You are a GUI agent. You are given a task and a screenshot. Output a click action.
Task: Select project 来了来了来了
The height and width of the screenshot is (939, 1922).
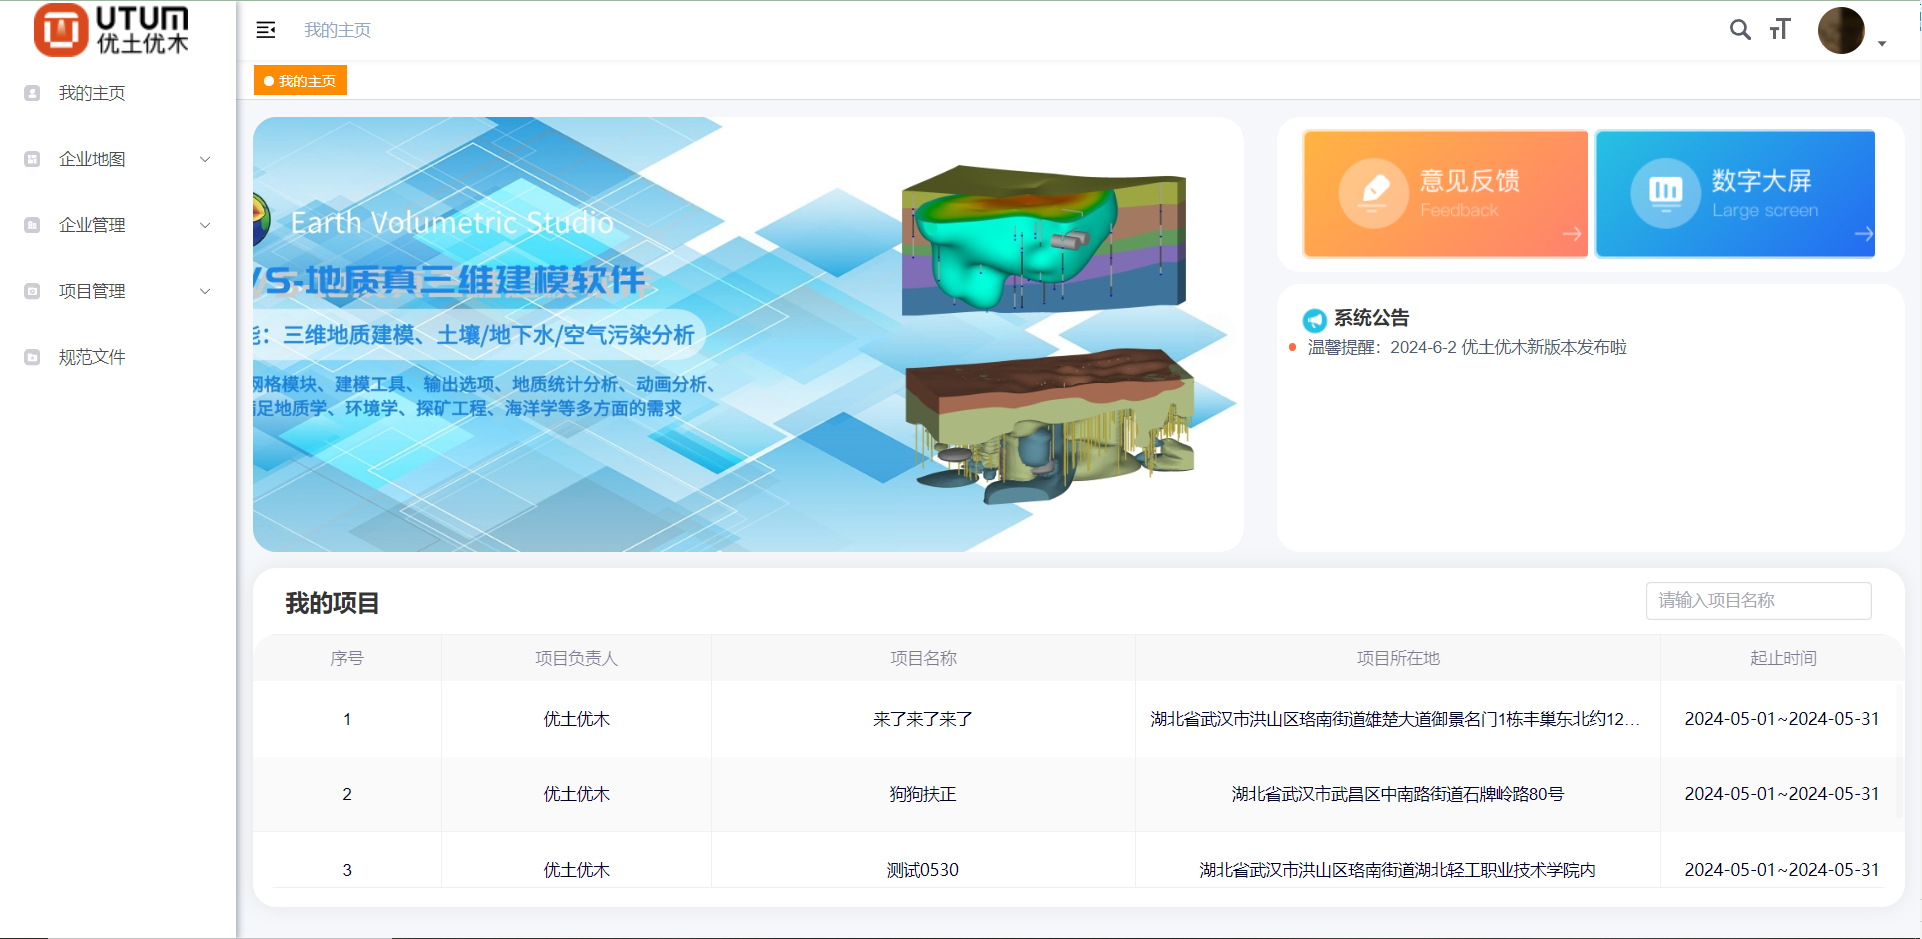(923, 719)
